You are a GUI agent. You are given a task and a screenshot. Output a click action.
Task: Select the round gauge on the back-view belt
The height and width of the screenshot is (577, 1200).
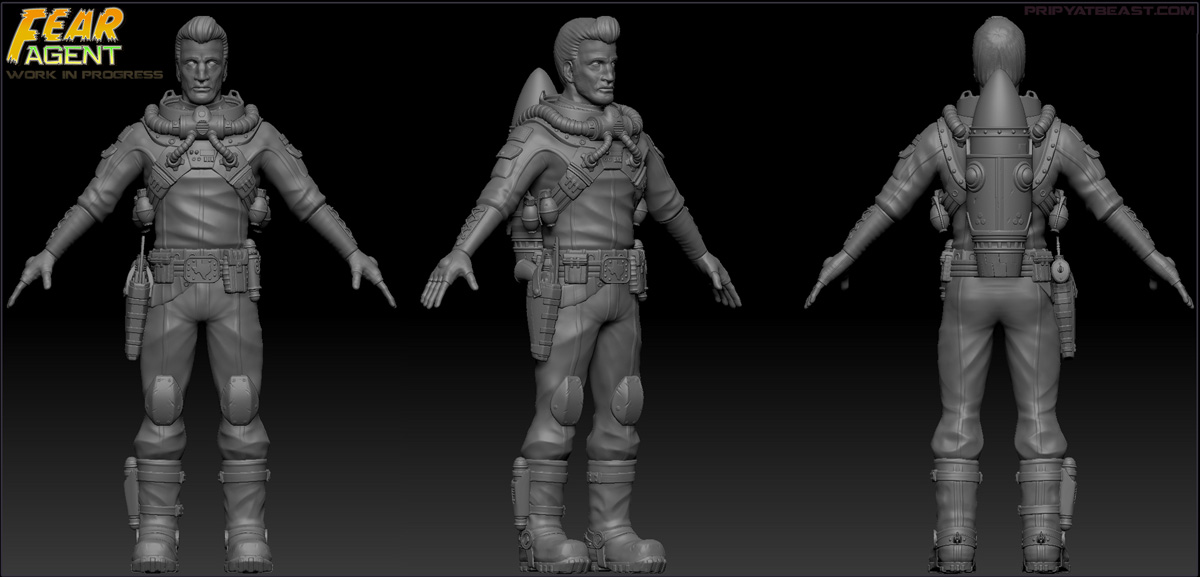point(1059,270)
